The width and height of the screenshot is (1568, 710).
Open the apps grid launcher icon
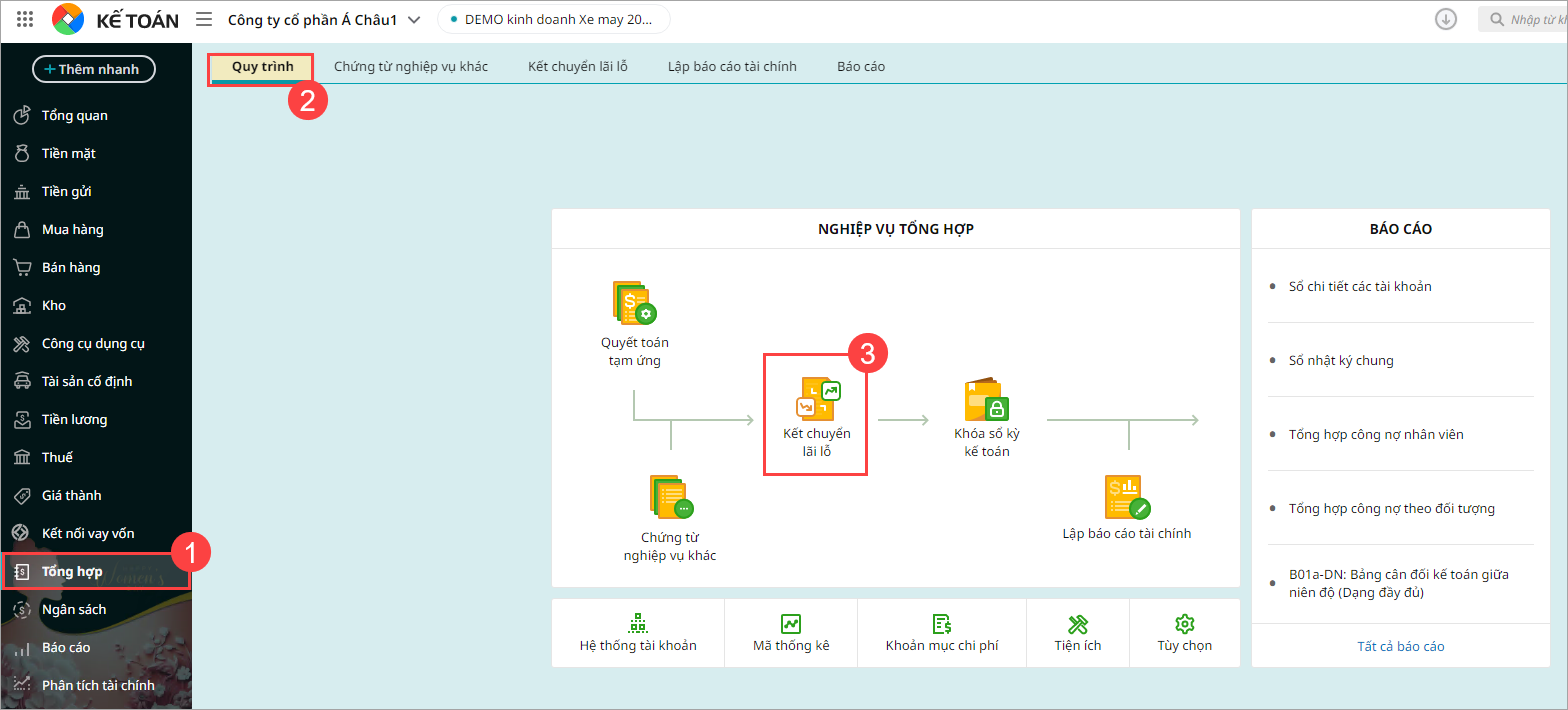click(25, 19)
